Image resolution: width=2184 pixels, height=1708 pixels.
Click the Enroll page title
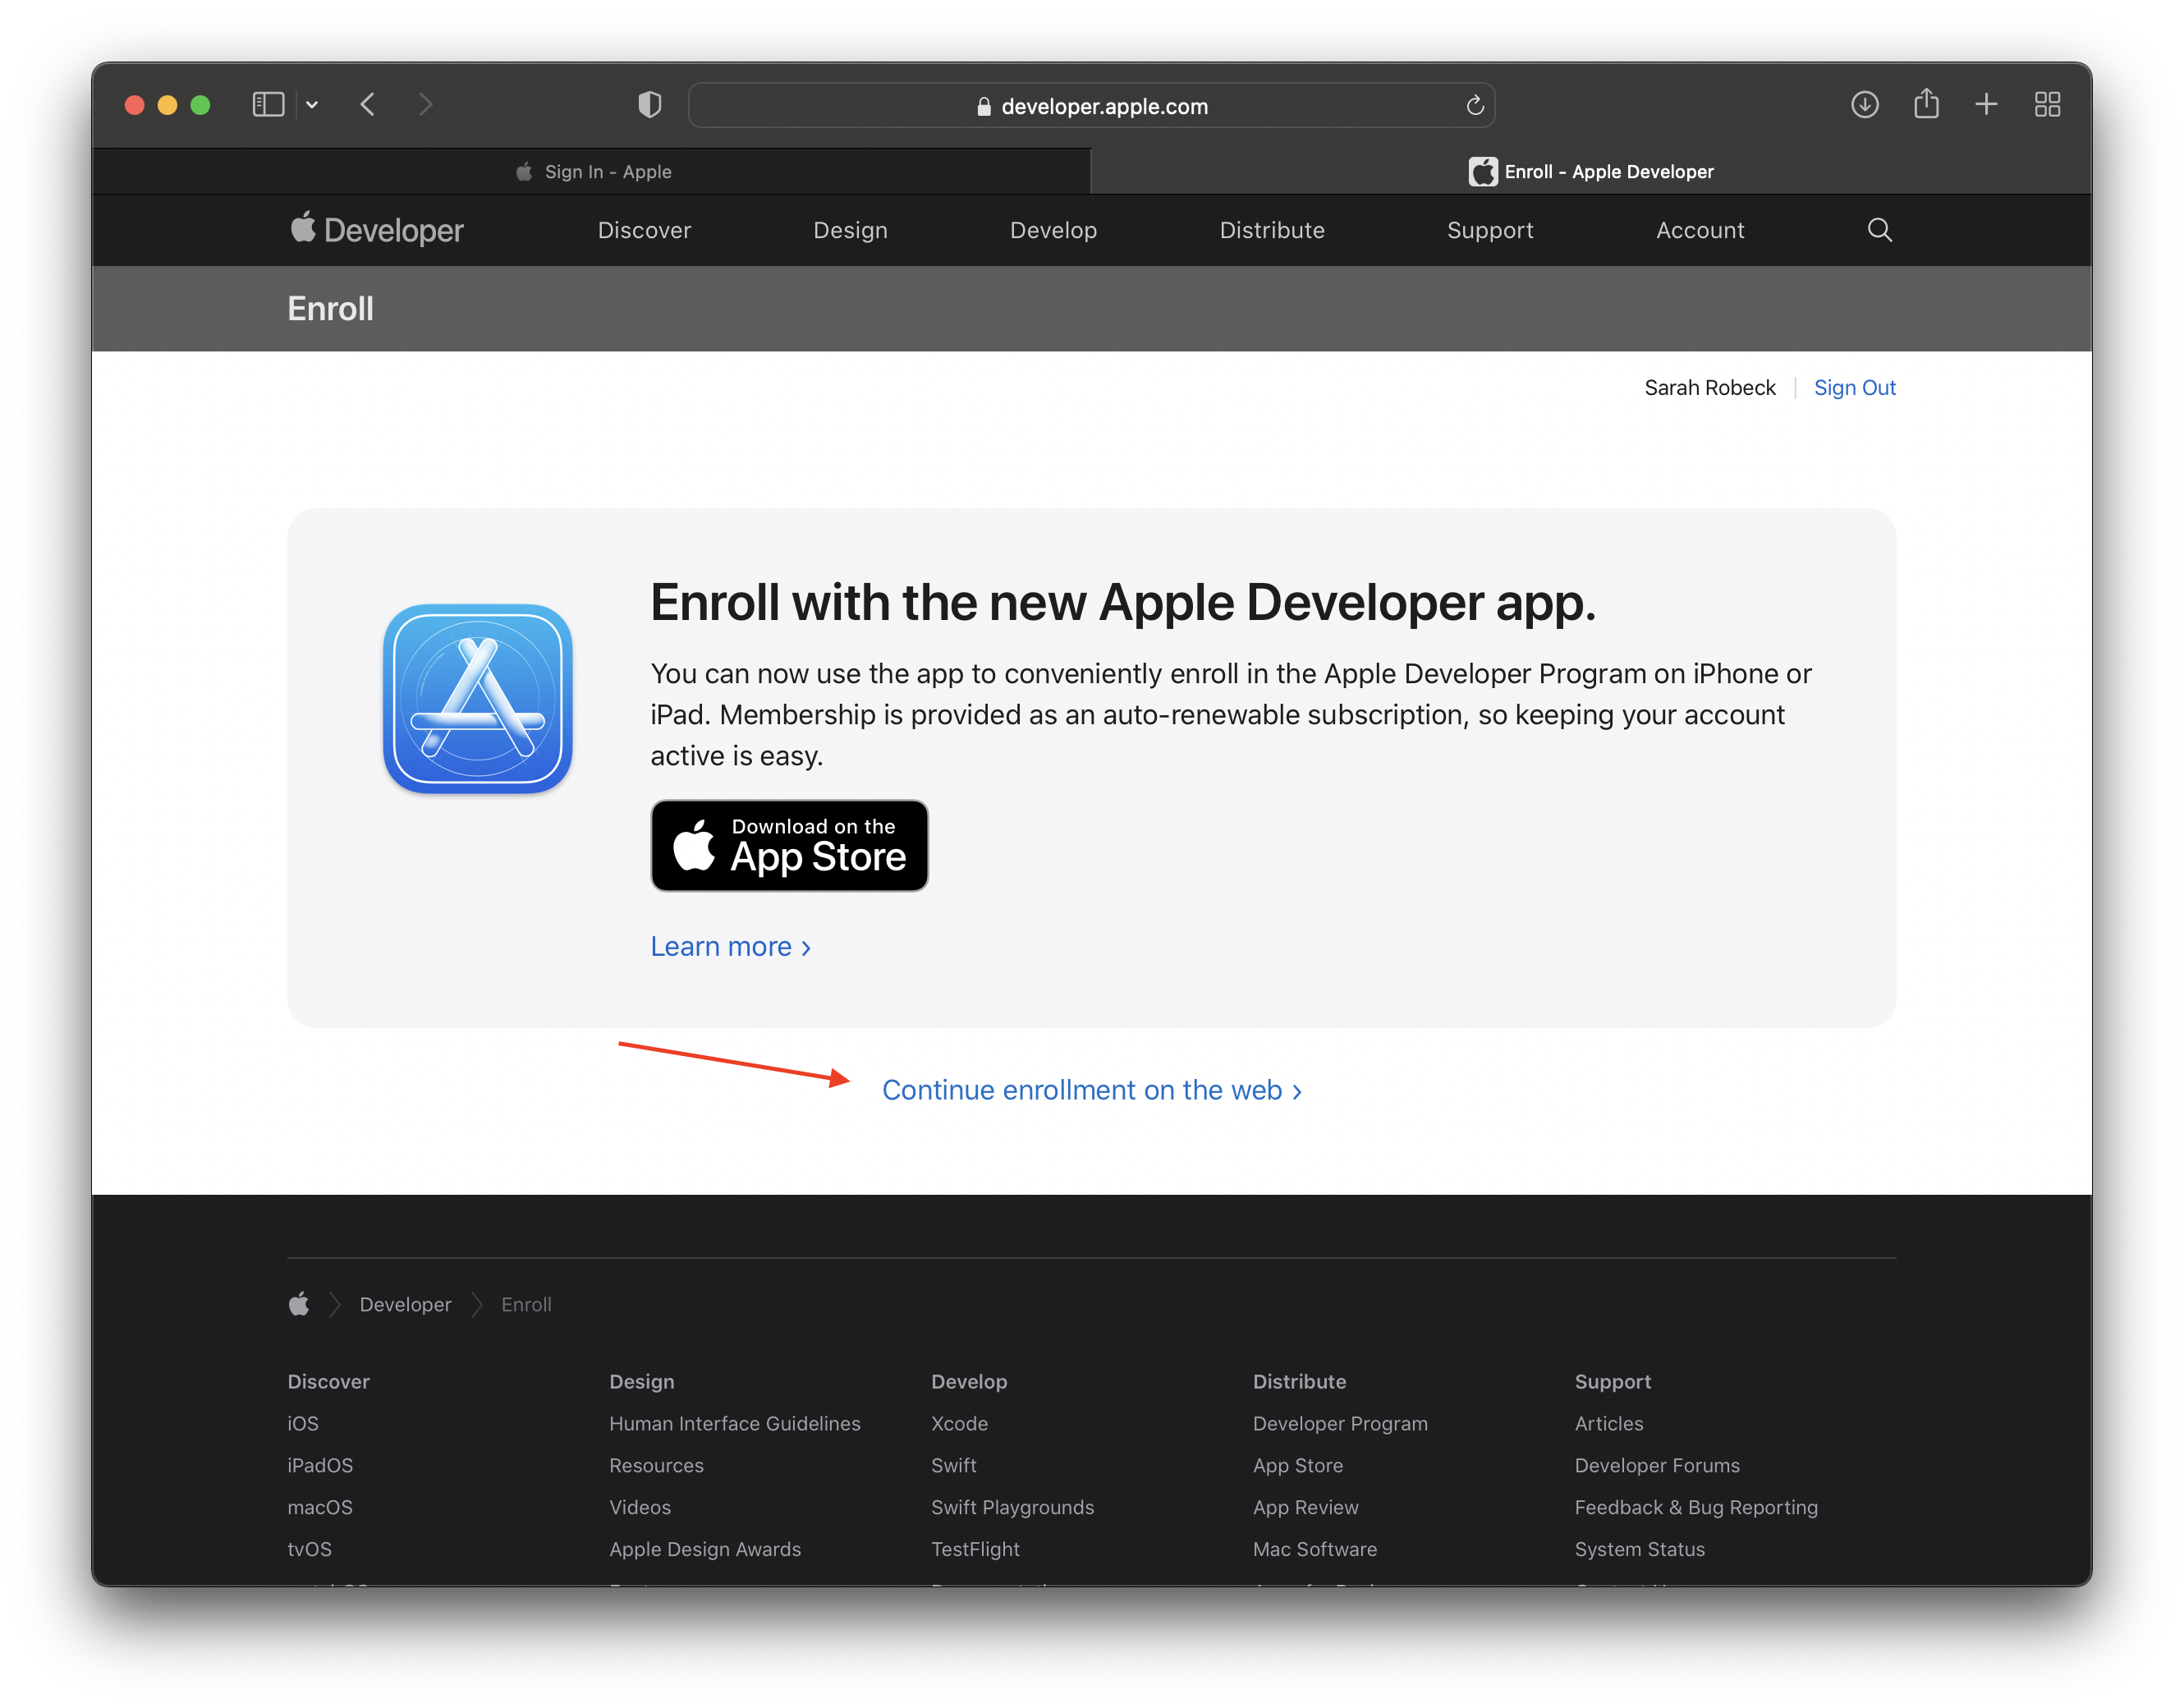[331, 309]
